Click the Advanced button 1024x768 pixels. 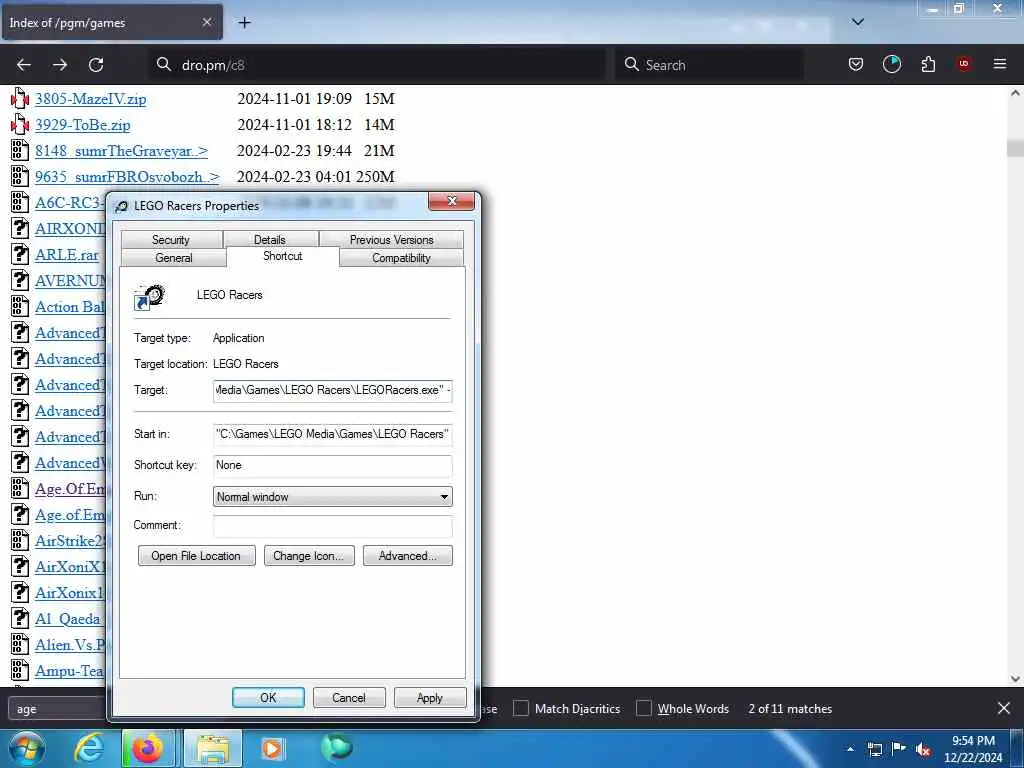click(x=408, y=556)
